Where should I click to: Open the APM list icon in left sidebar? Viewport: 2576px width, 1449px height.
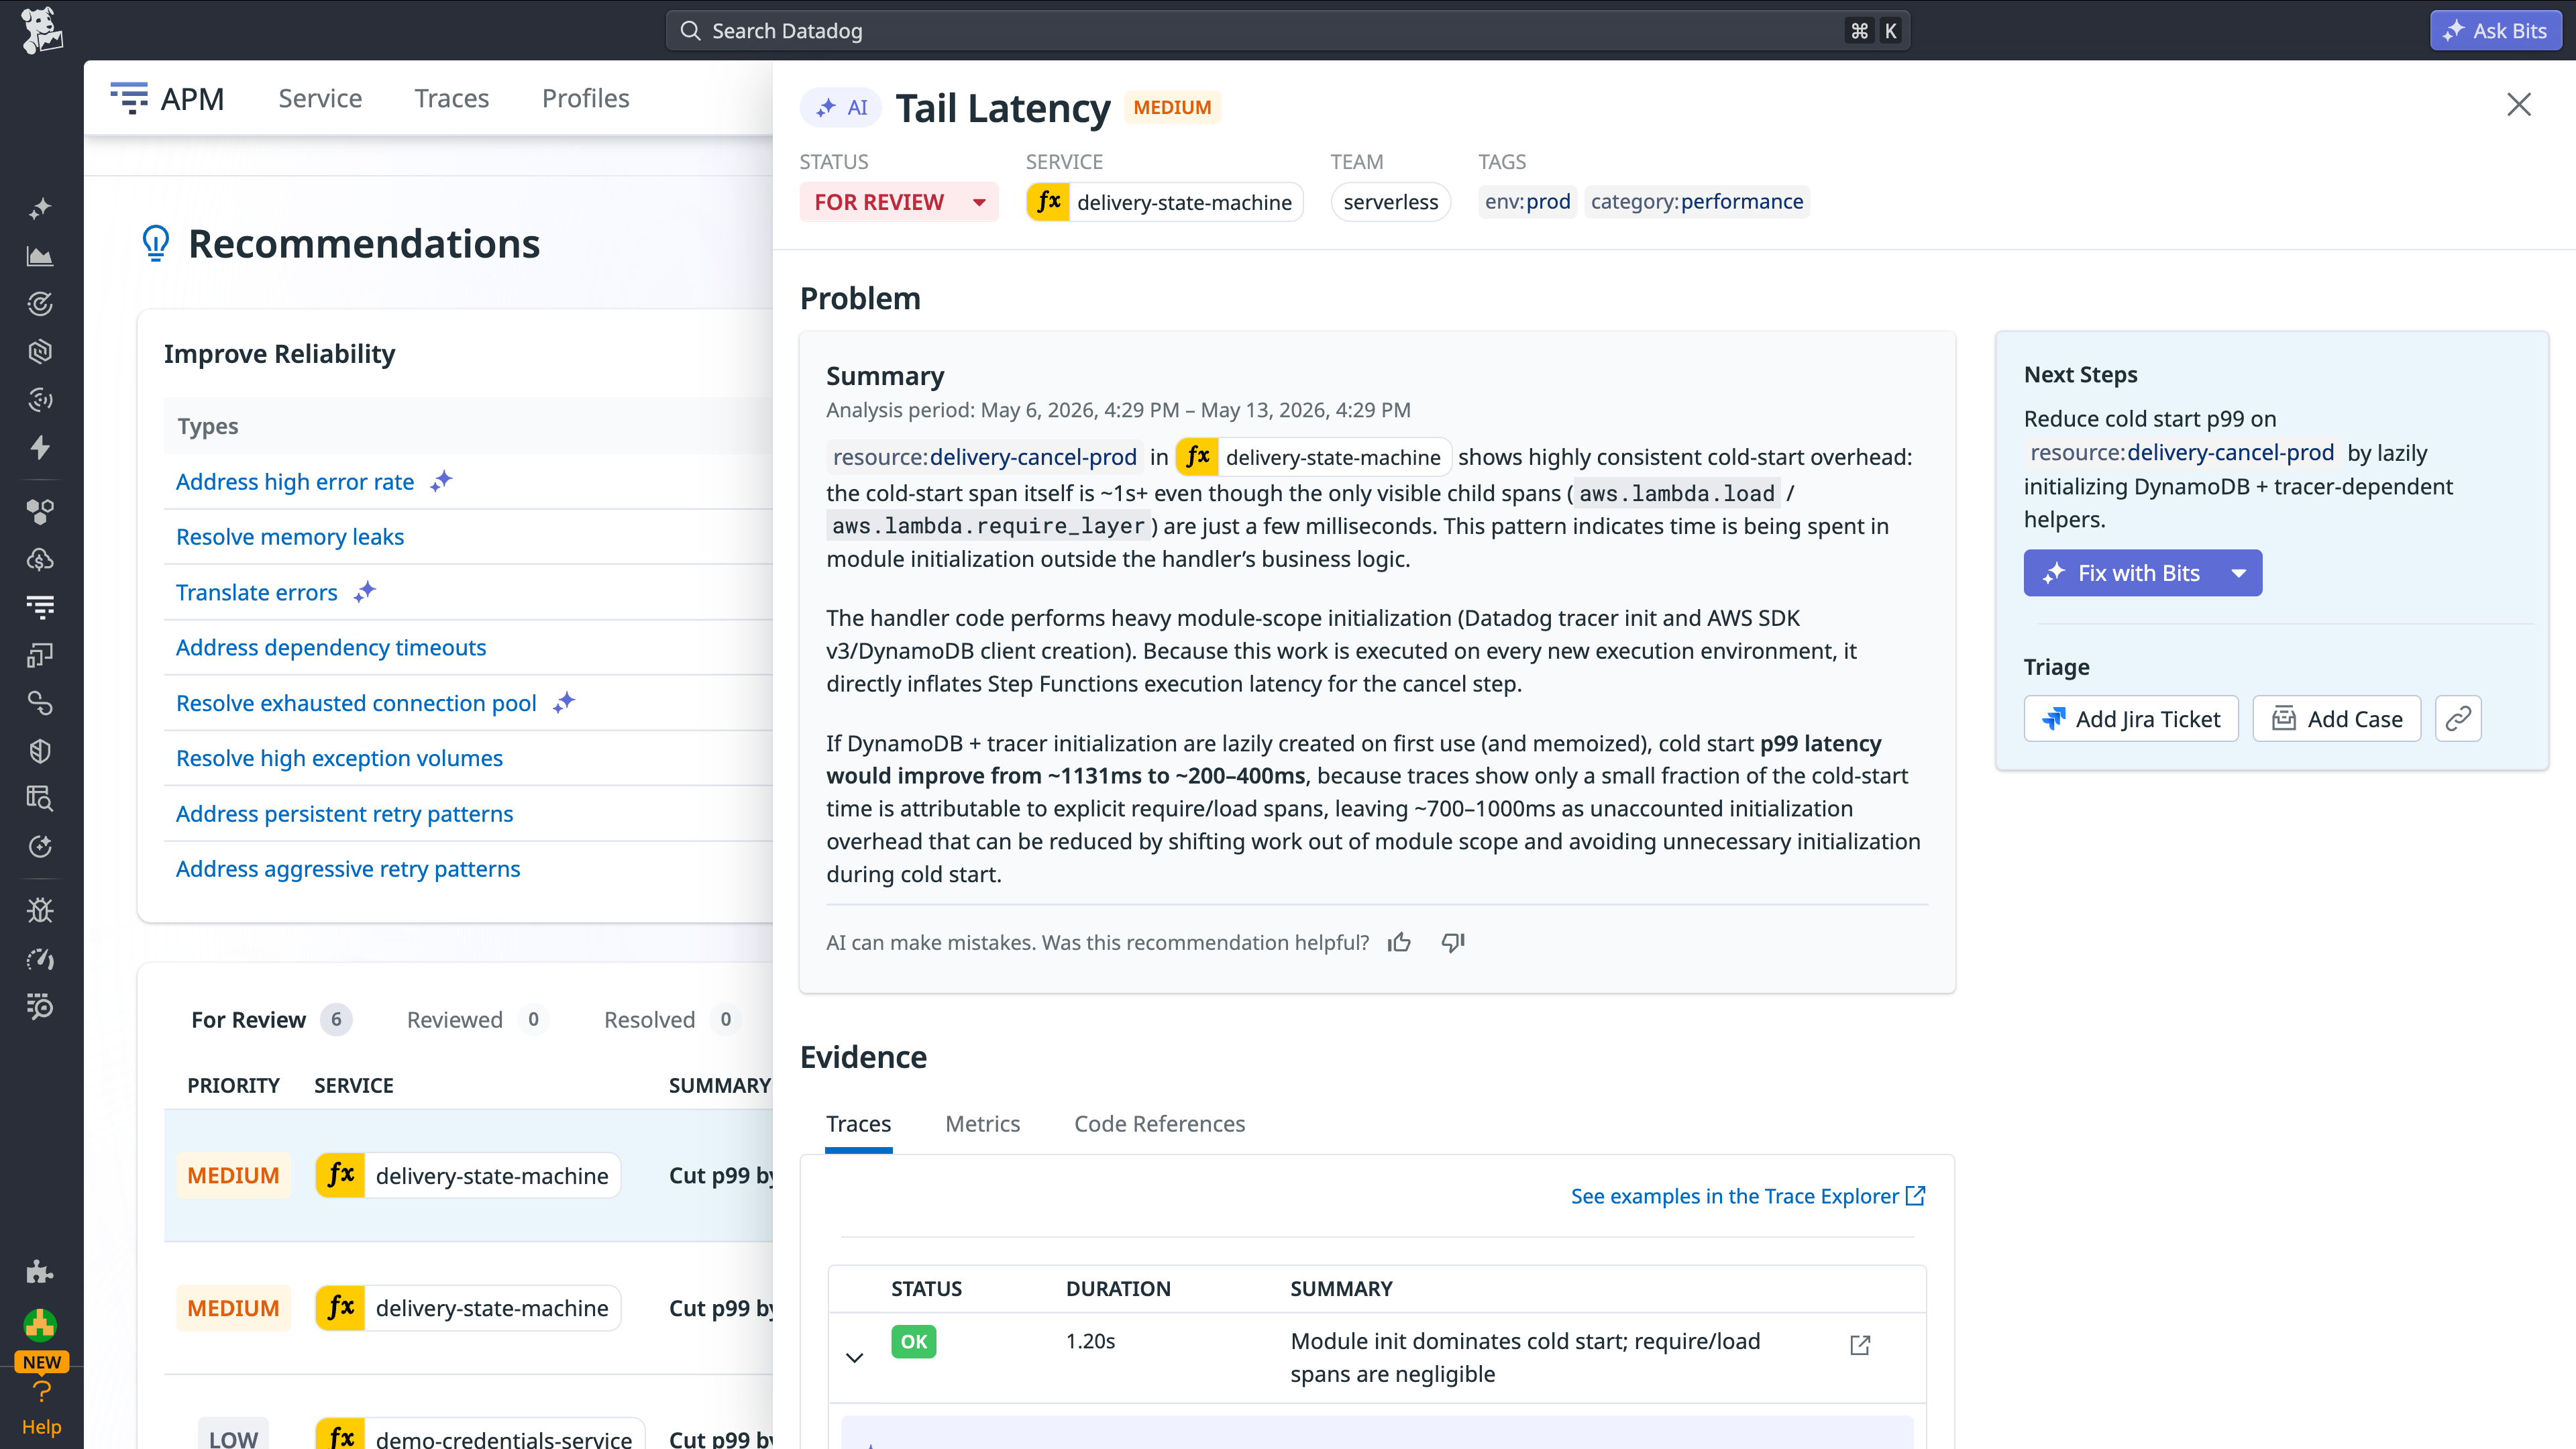[x=40, y=606]
